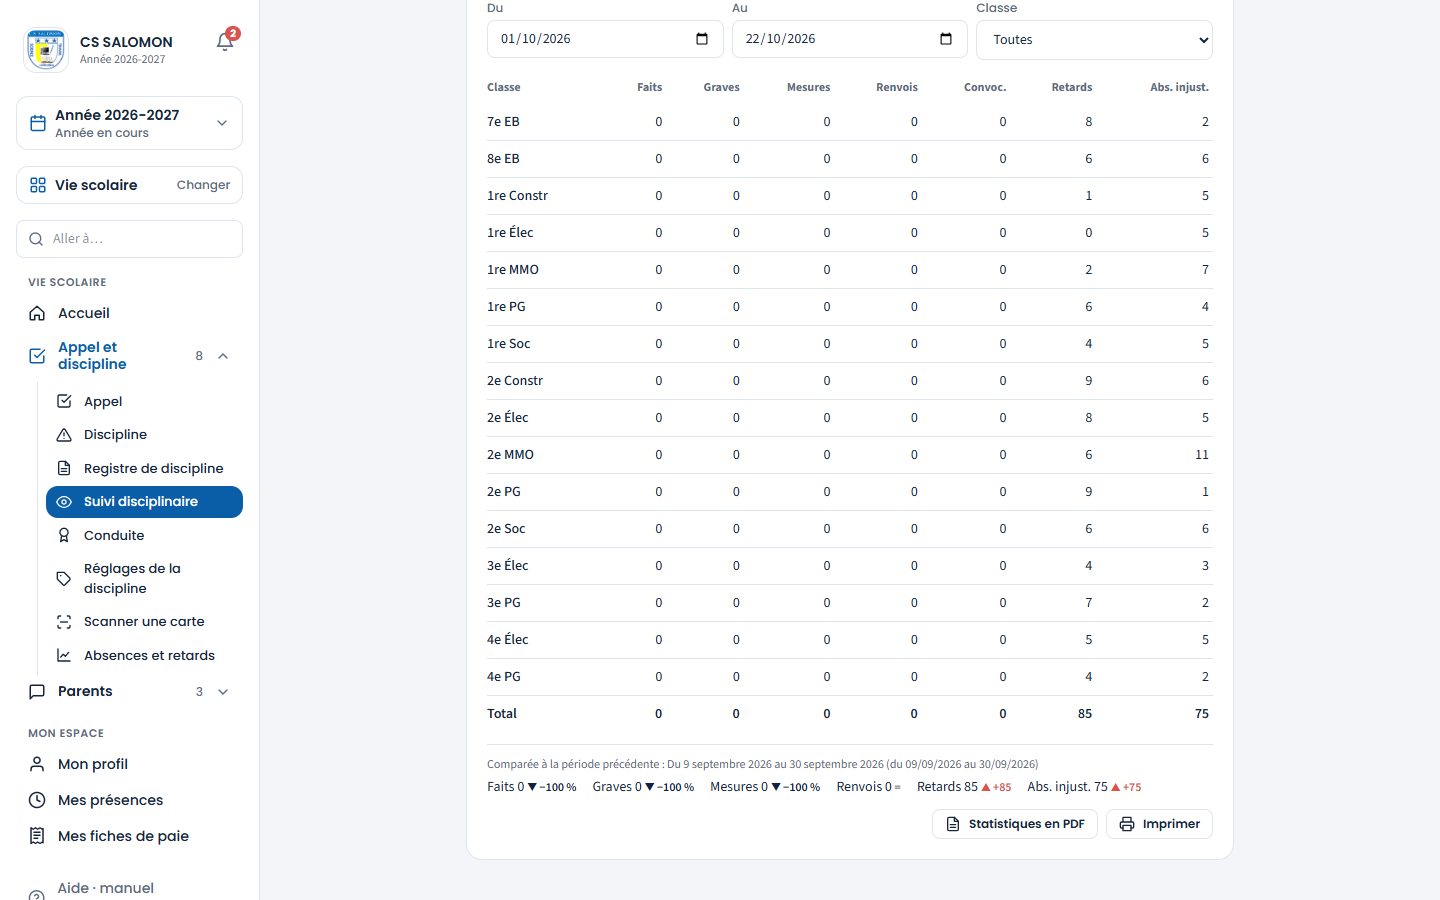Click the CS SALOMON school logo
The width and height of the screenshot is (1440, 900).
pyautogui.click(x=45, y=50)
